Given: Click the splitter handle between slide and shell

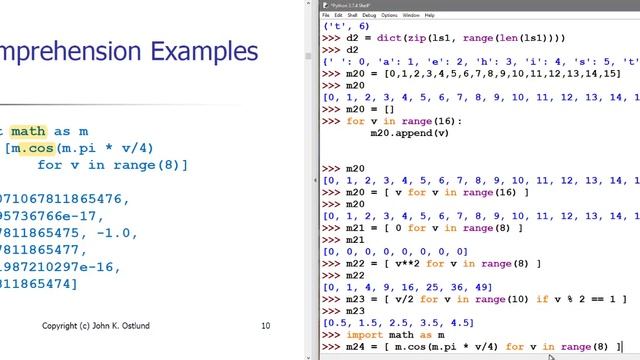Looking at the screenshot, I should (315, 180).
